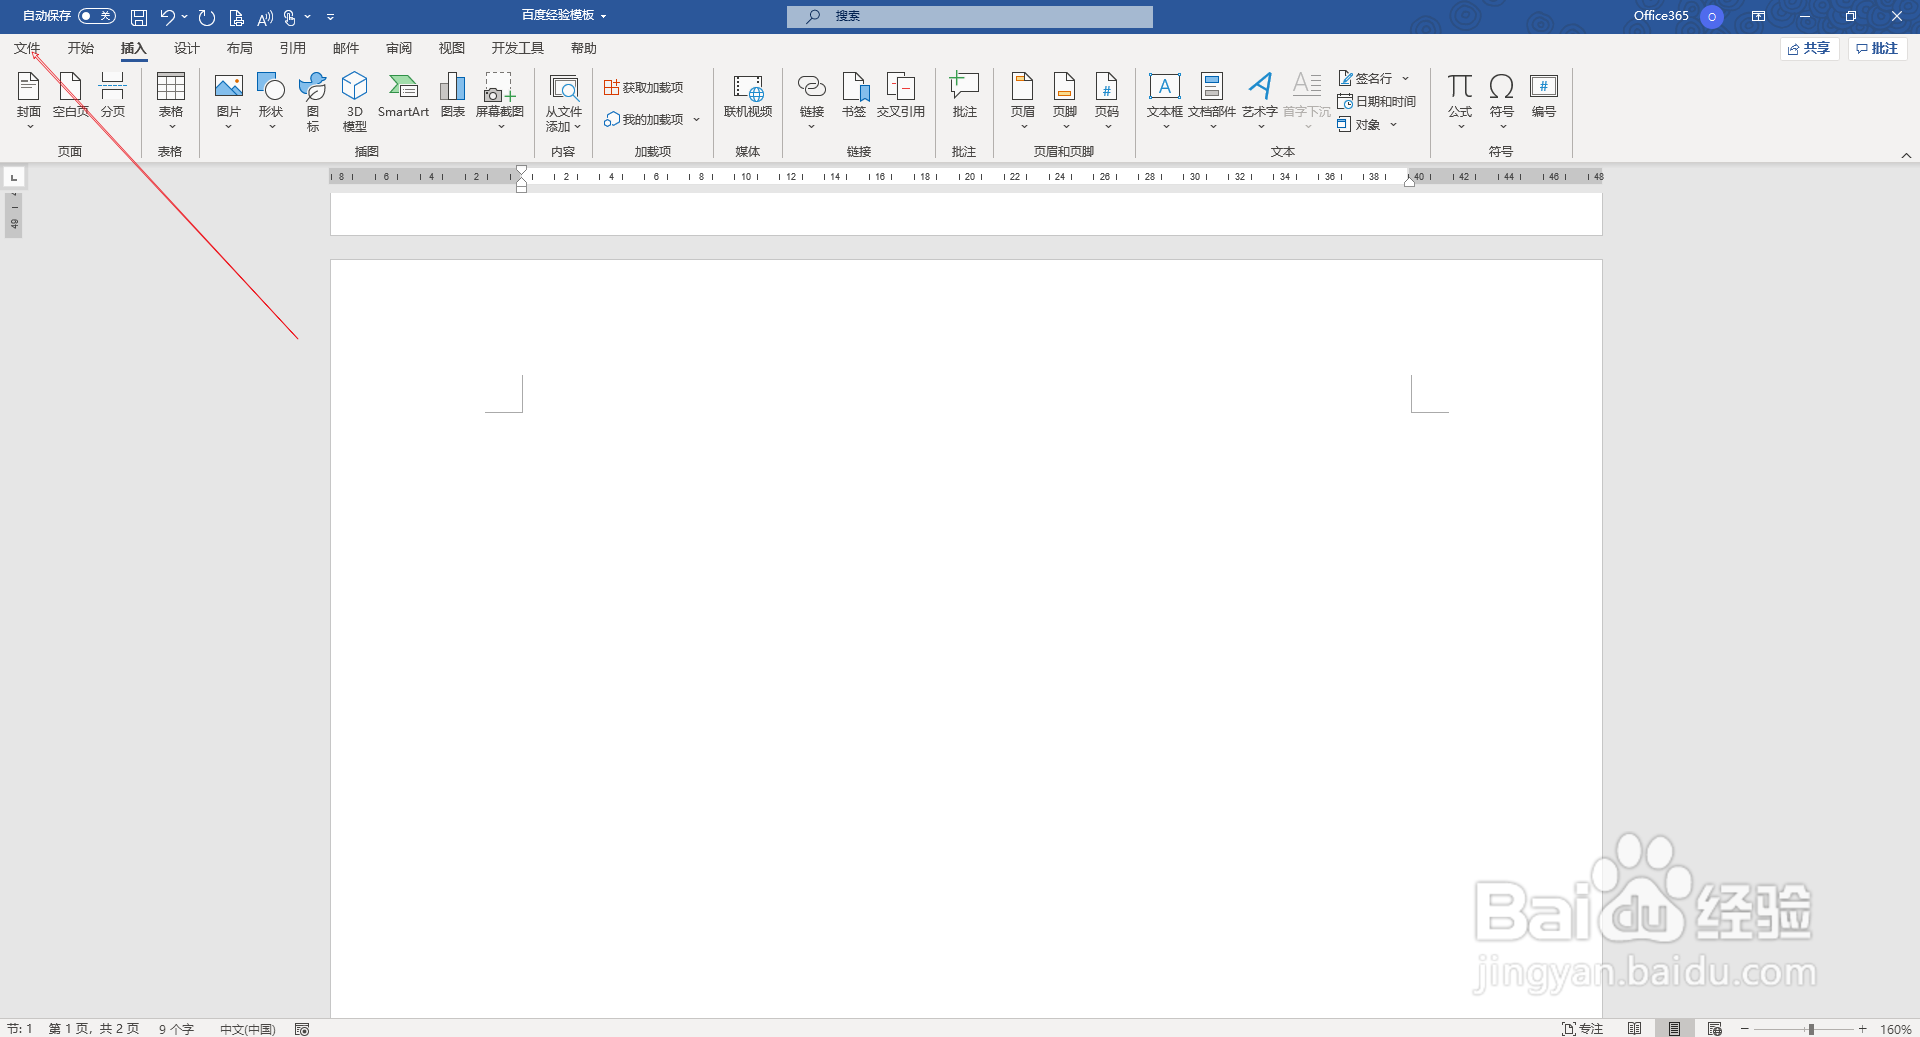Open screenshot (屏幕截图) tool

(x=500, y=100)
